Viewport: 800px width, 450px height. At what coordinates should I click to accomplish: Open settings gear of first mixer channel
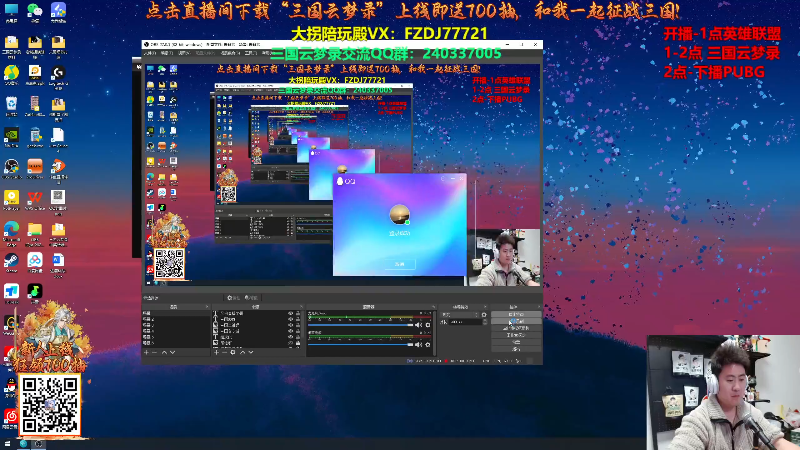point(428,325)
